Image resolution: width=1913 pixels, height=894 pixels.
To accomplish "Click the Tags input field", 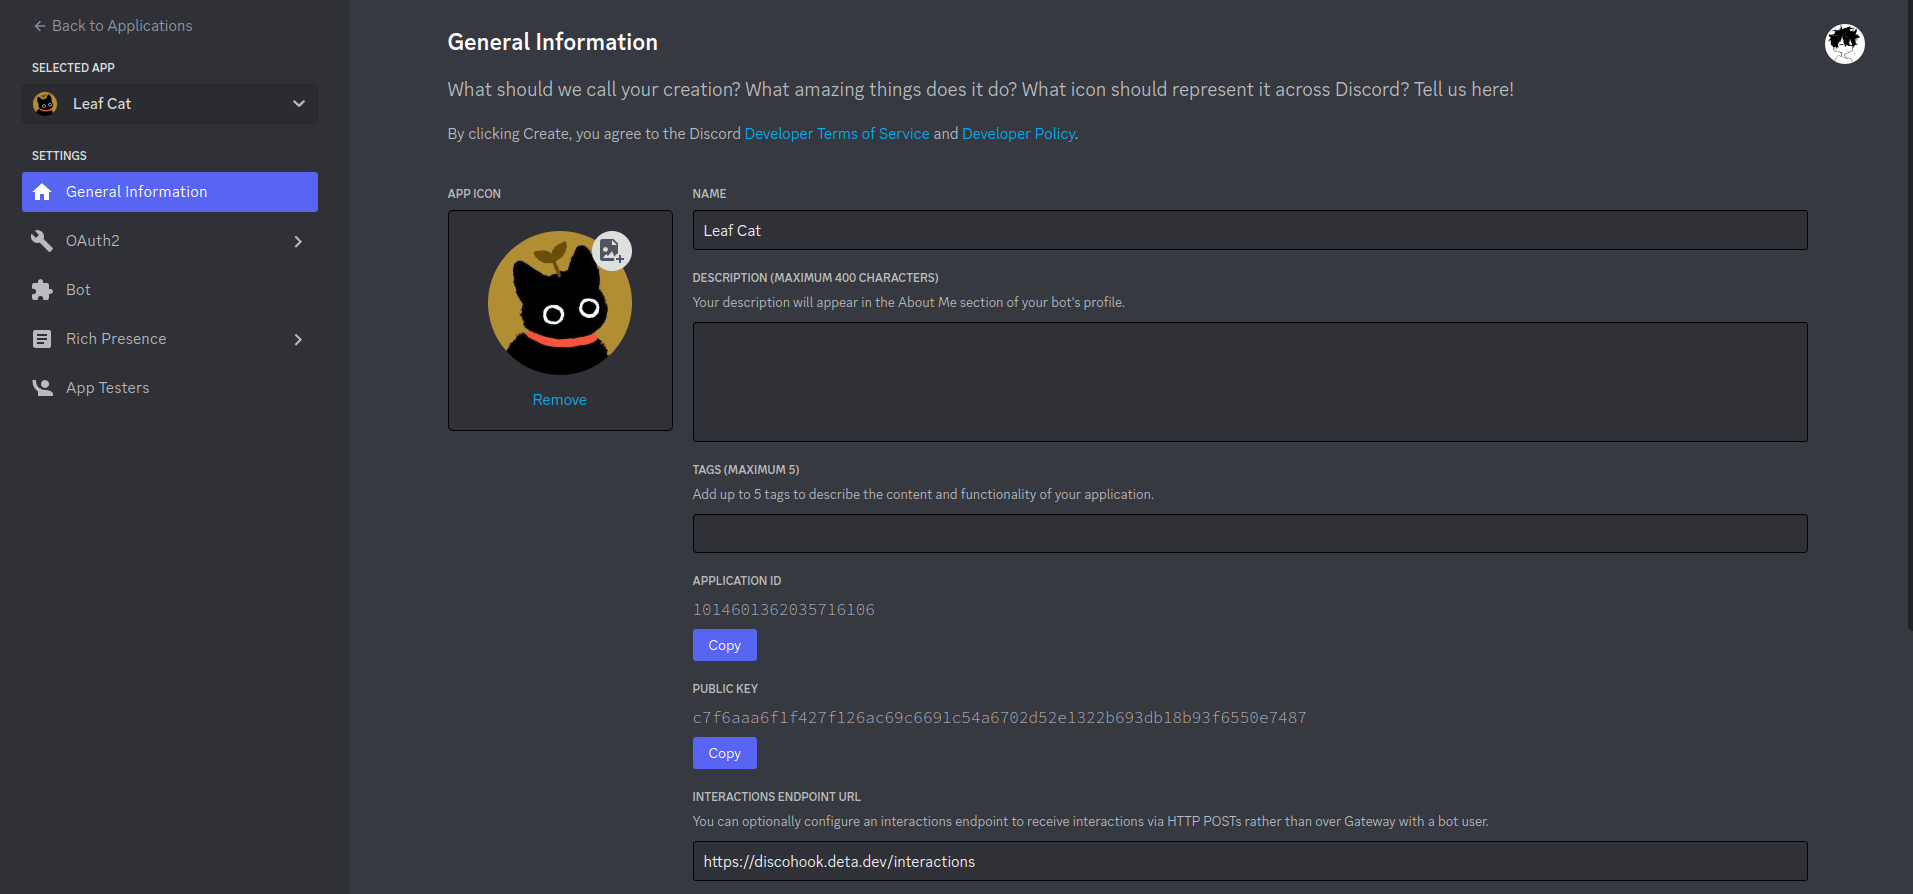I will pos(1250,534).
